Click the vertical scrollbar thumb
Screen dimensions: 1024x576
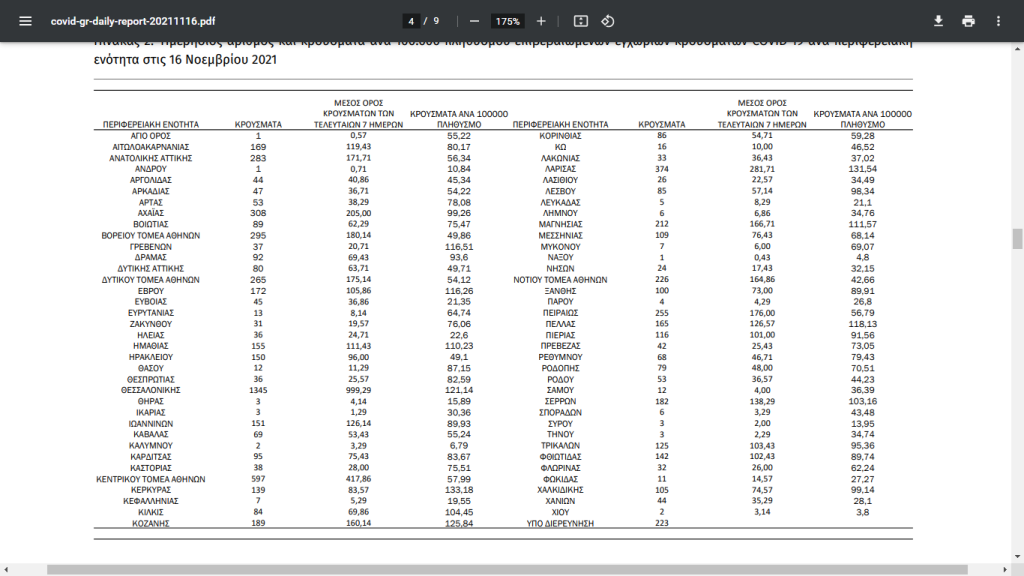[1017, 238]
